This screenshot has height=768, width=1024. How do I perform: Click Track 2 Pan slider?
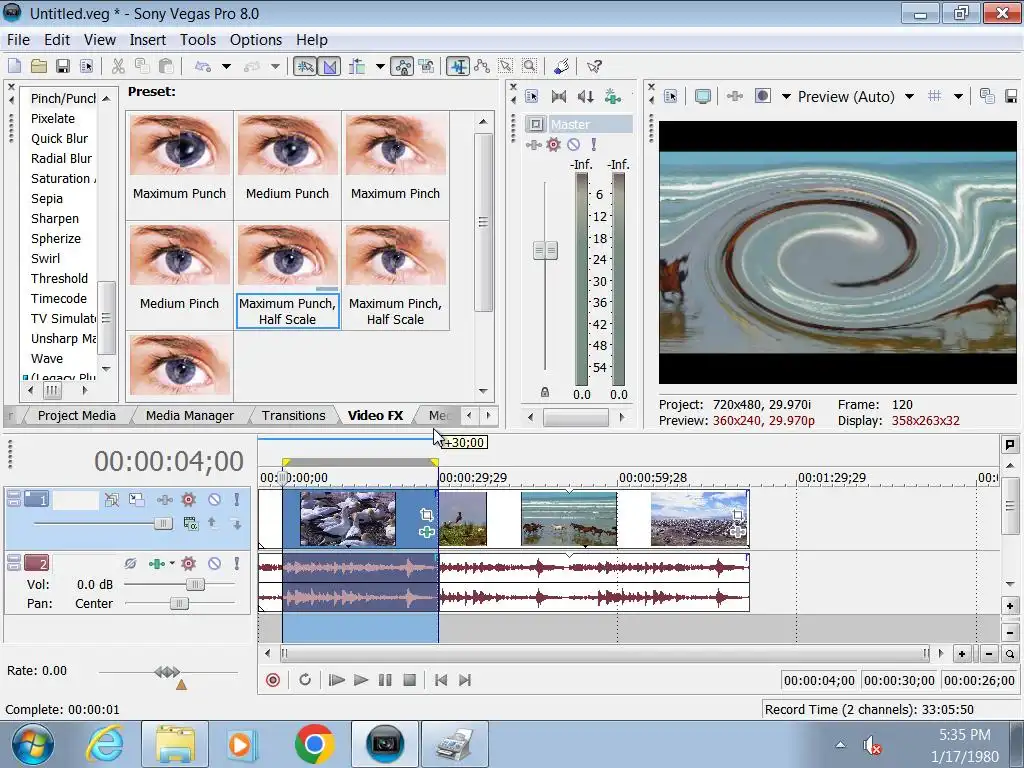[x=179, y=603]
